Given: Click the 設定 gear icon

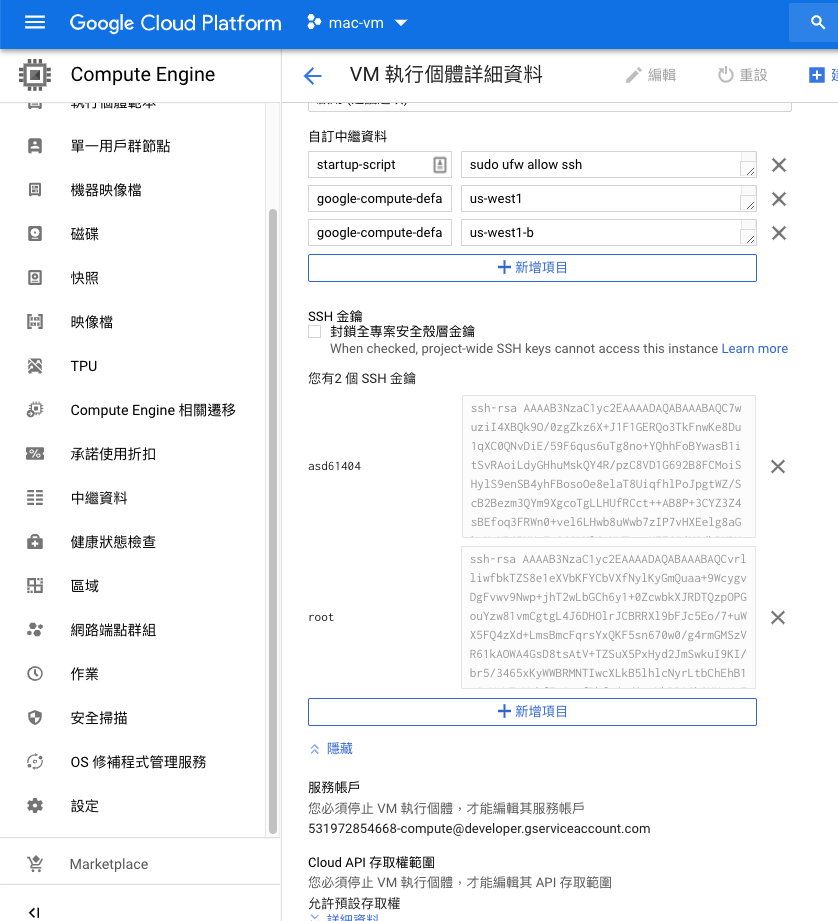Looking at the screenshot, I should point(35,806).
